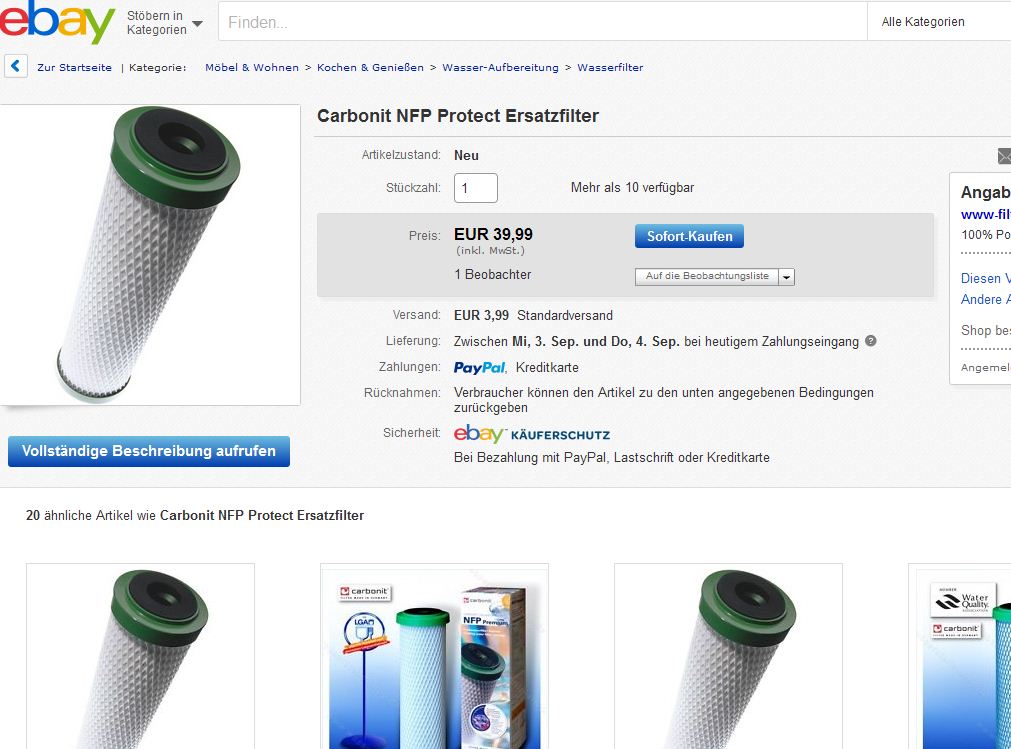Click the delivery help question mark icon
1011x749 pixels.
[870, 341]
